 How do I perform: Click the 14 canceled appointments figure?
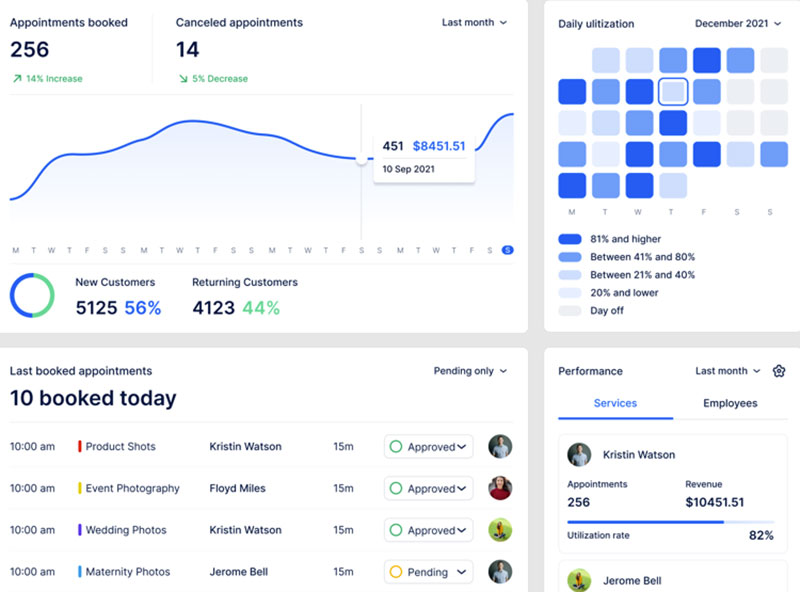187,50
